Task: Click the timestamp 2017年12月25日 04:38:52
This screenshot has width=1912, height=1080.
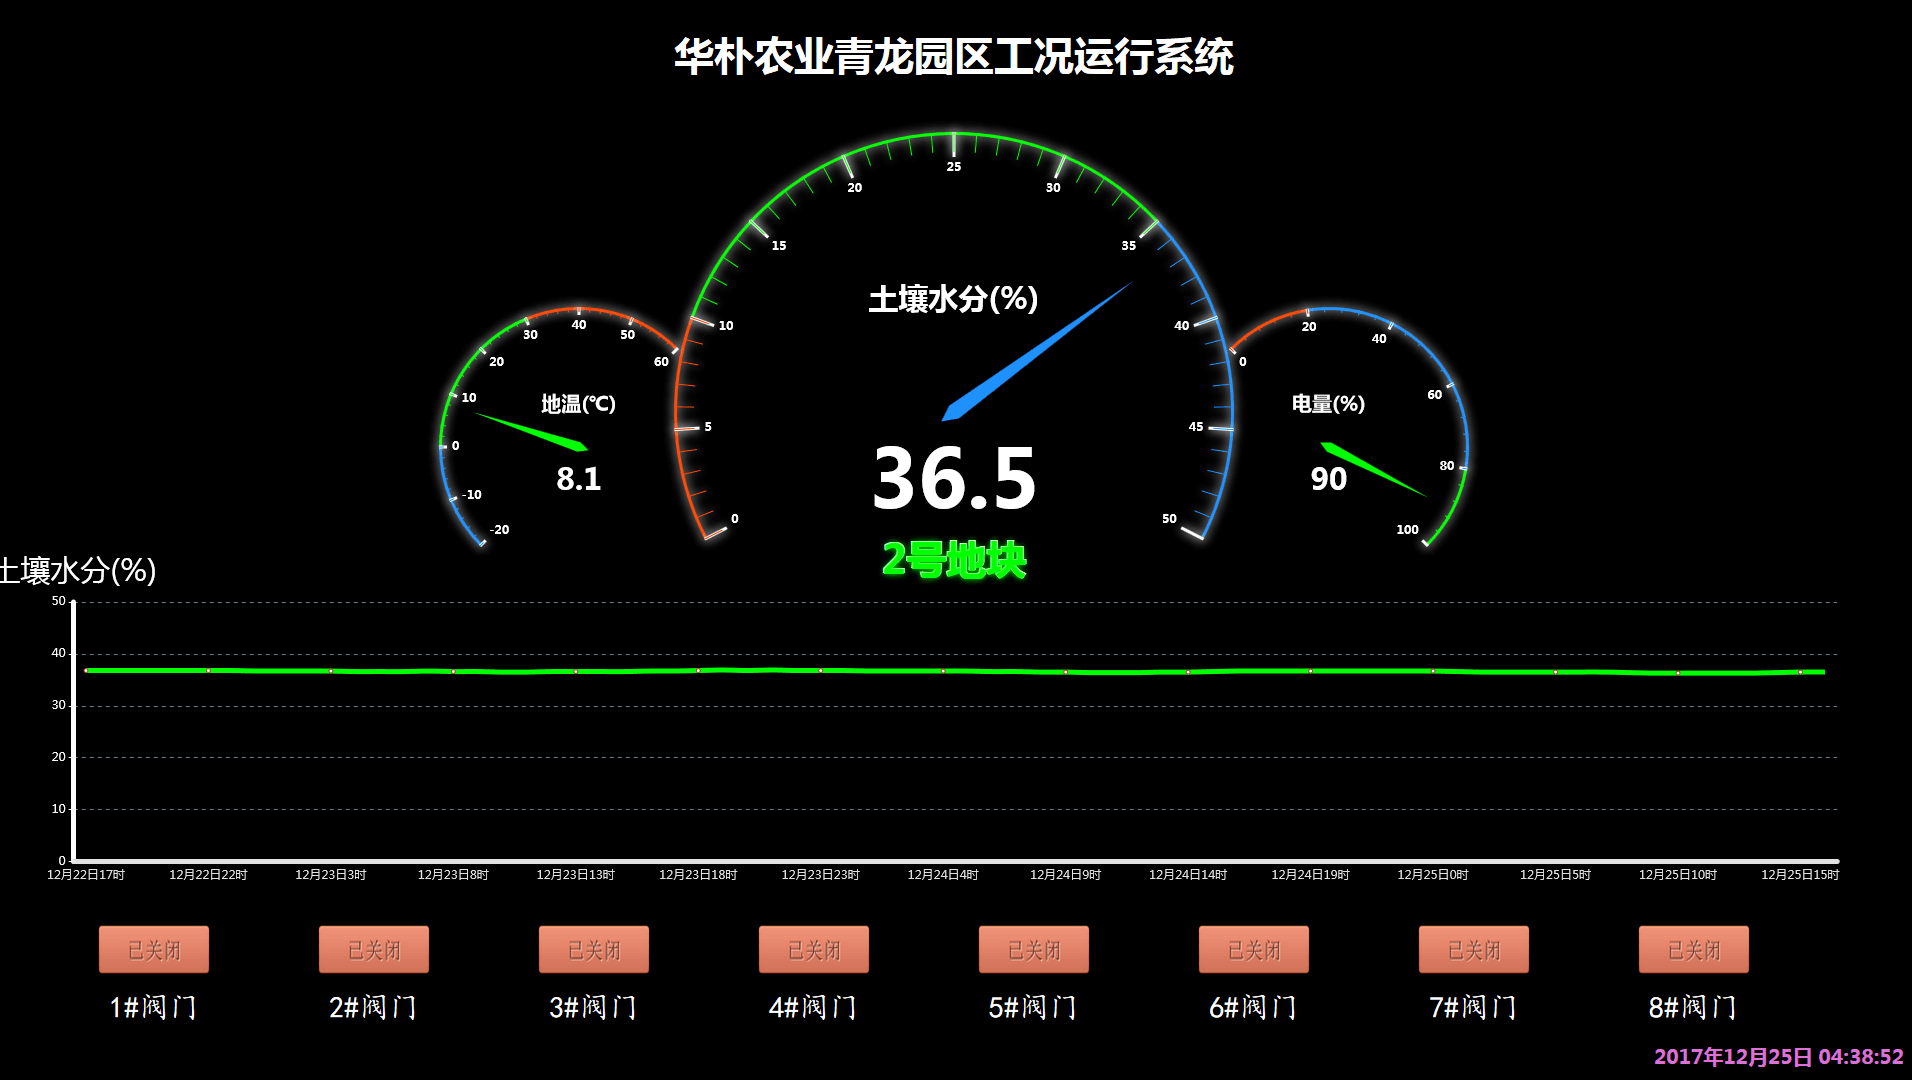Action: pyautogui.click(x=1779, y=1057)
